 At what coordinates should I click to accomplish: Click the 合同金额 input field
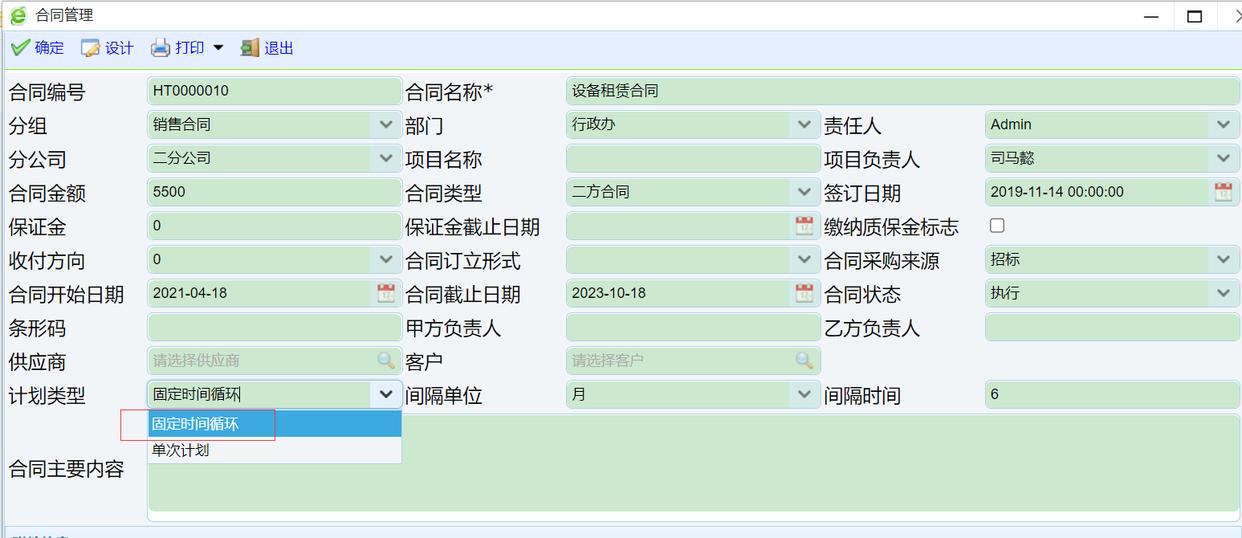point(272,192)
